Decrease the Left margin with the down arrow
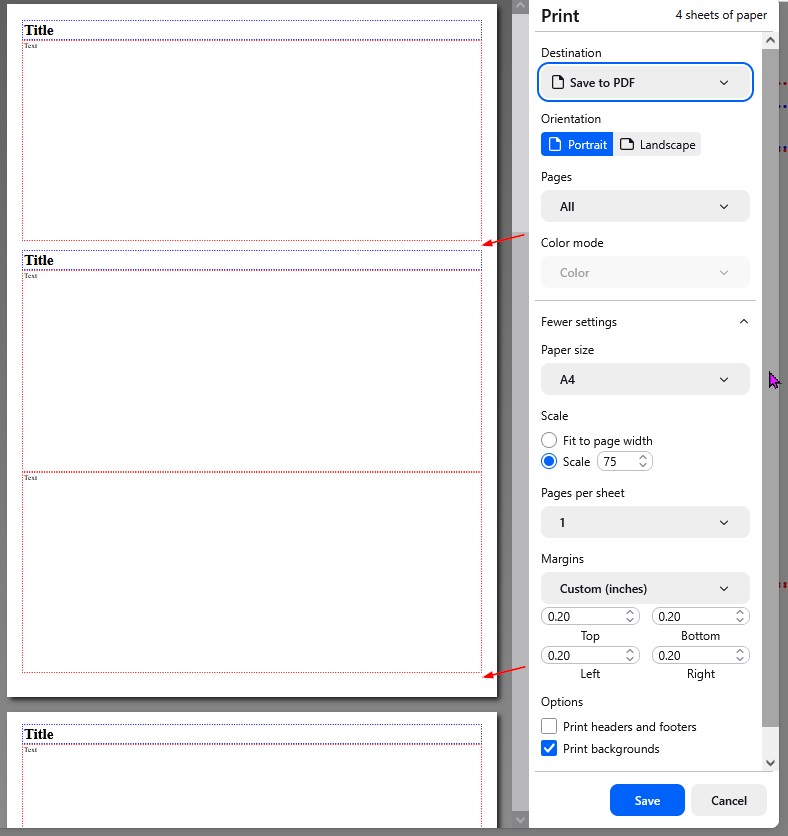 pos(630,660)
